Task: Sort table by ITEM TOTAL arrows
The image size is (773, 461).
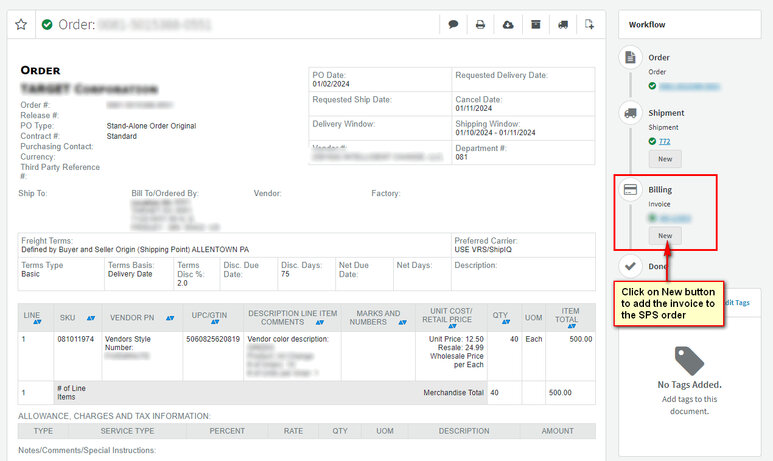Action: tap(571, 326)
